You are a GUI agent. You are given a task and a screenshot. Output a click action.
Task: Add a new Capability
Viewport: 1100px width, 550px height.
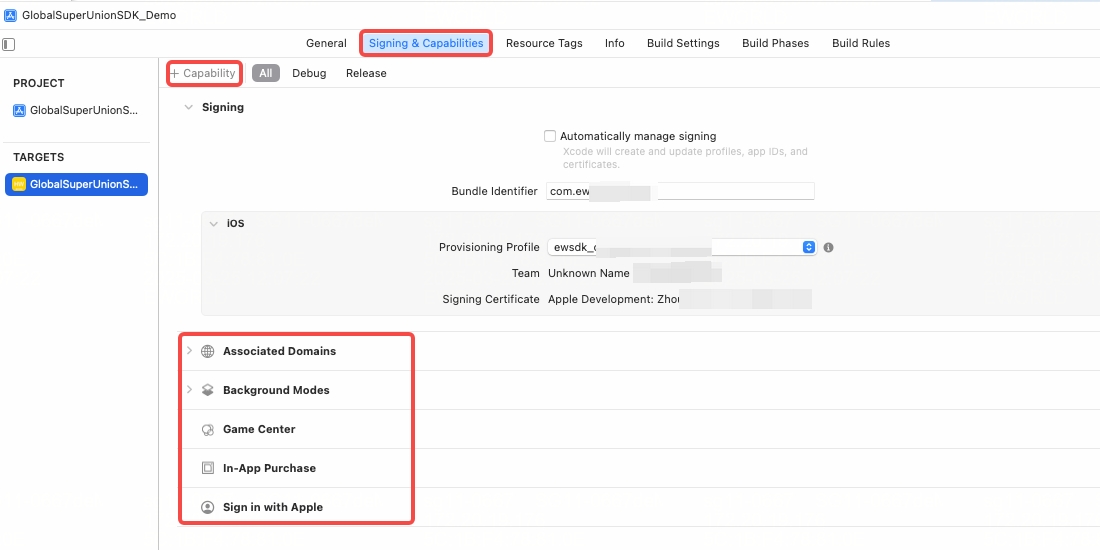click(203, 73)
